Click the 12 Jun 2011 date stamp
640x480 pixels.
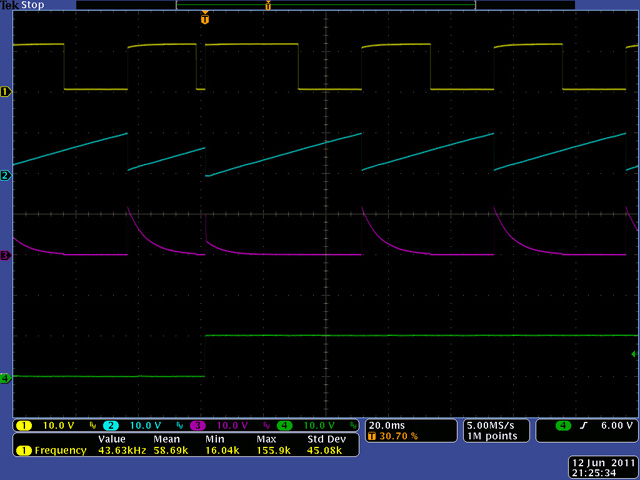point(603,463)
